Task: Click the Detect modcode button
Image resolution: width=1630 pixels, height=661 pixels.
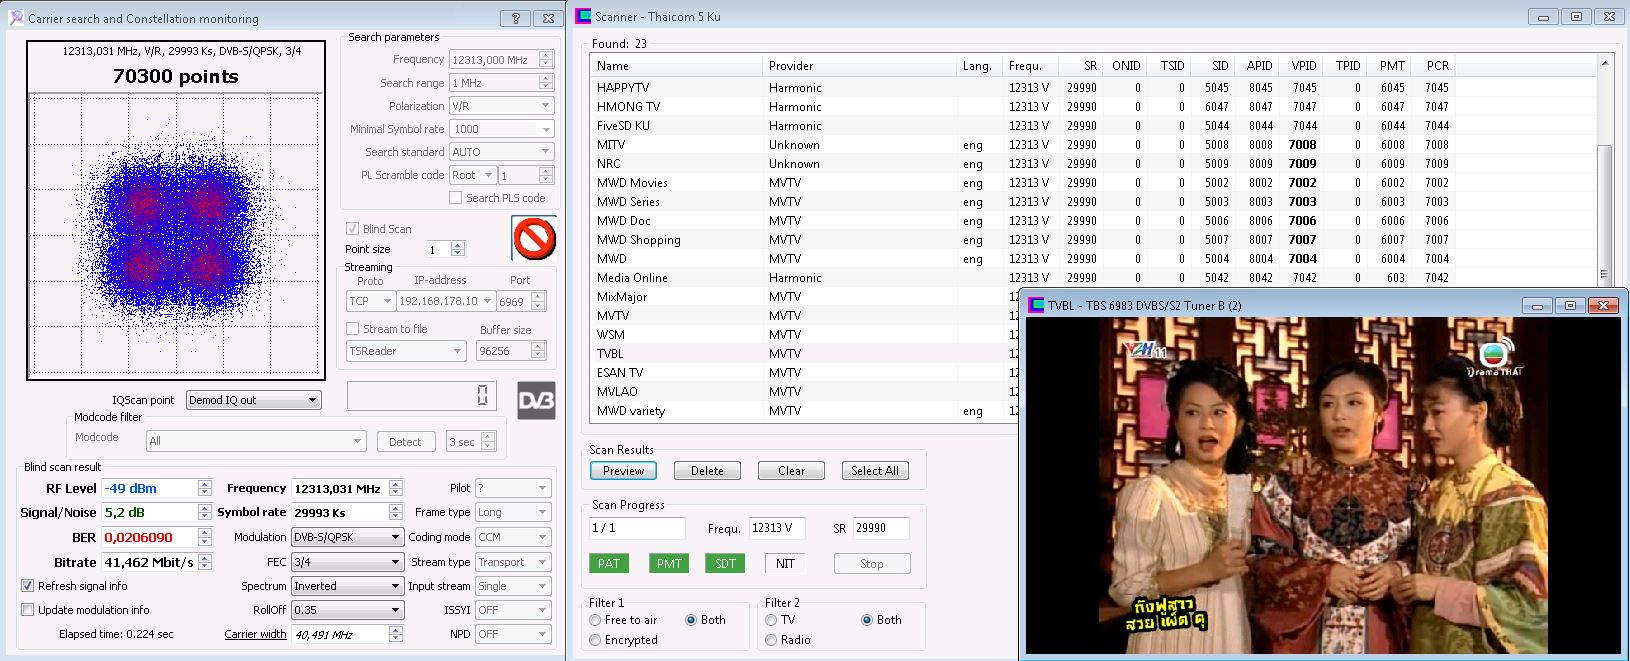Action: point(405,442)
